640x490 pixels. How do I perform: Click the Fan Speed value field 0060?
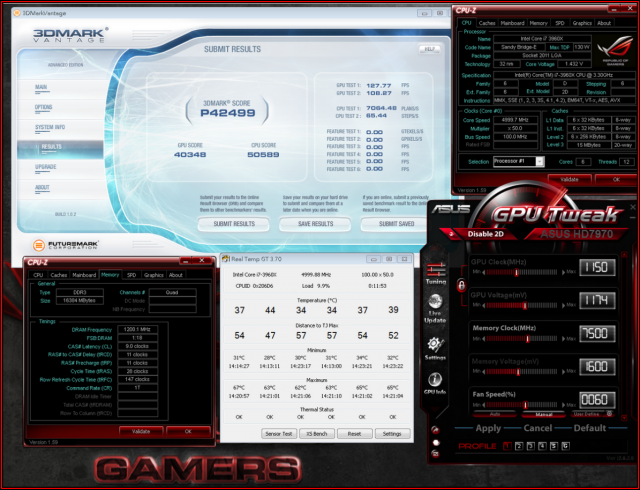[597, 400]
